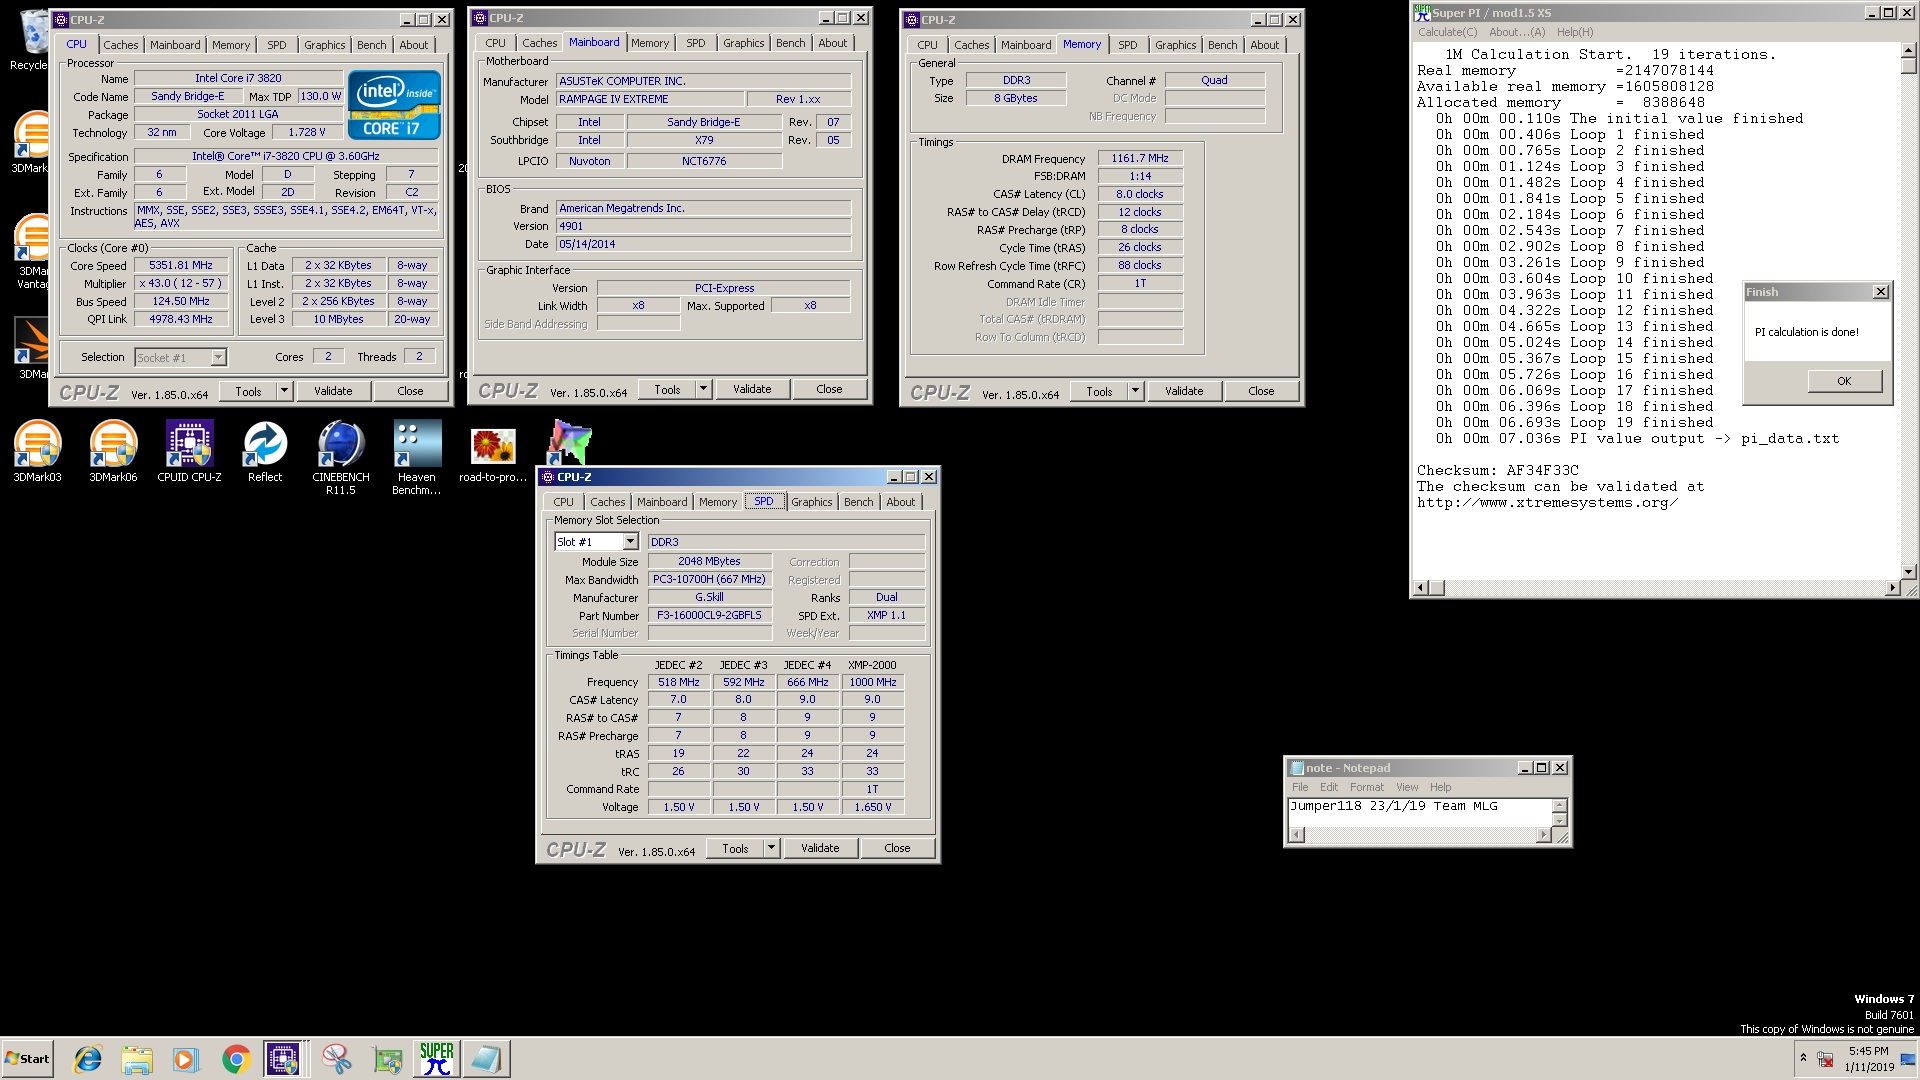Switch to Caches tab in the first CPU-Z window
The image size is (1920, 1080).
tap(121, 45)
